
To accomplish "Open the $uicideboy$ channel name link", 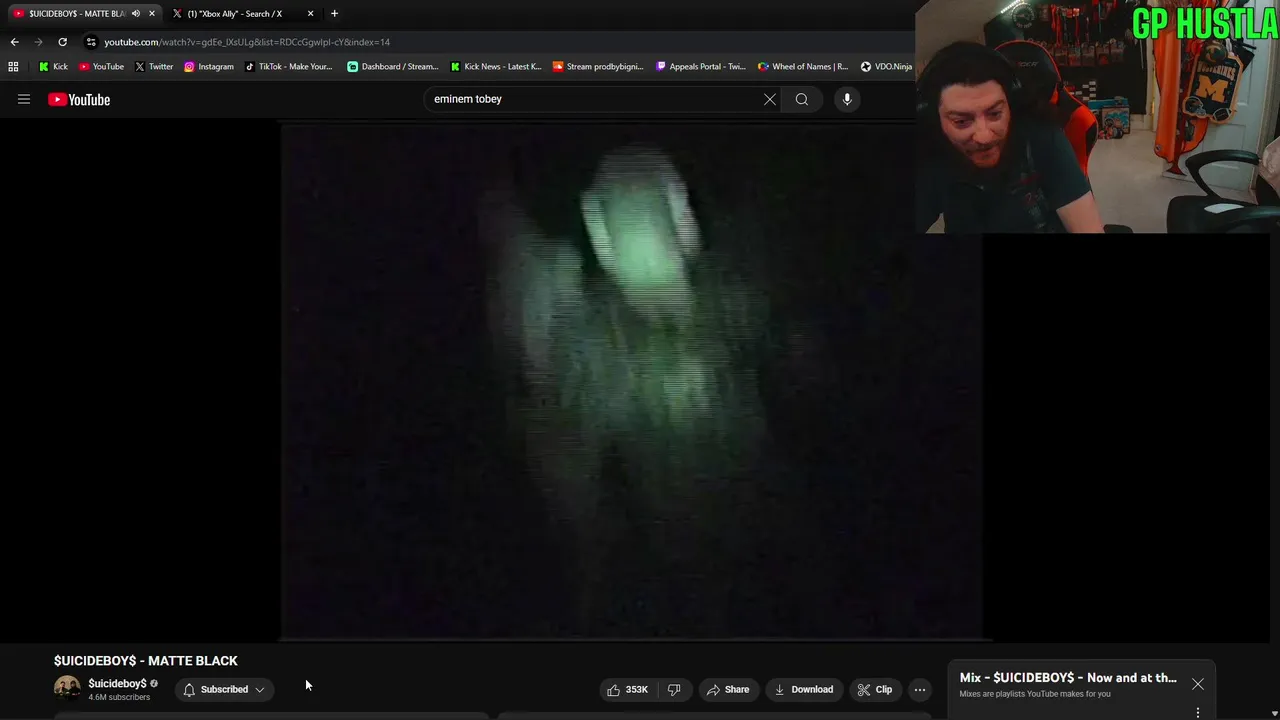I will [117, 684].
